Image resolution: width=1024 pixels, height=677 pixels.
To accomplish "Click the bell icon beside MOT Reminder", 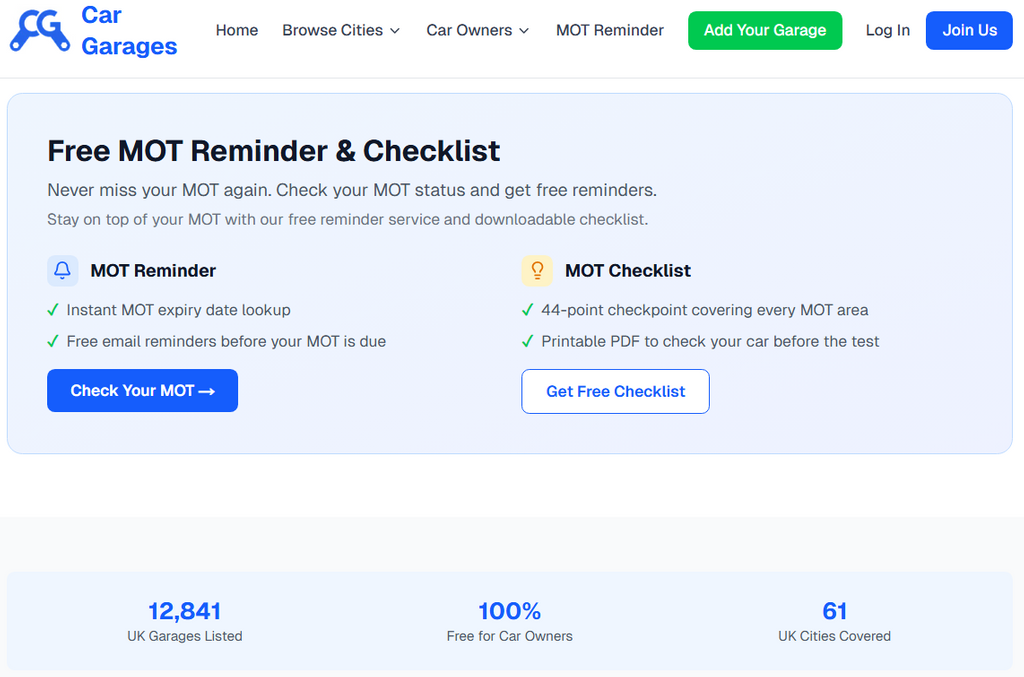I will click(63, 271).
